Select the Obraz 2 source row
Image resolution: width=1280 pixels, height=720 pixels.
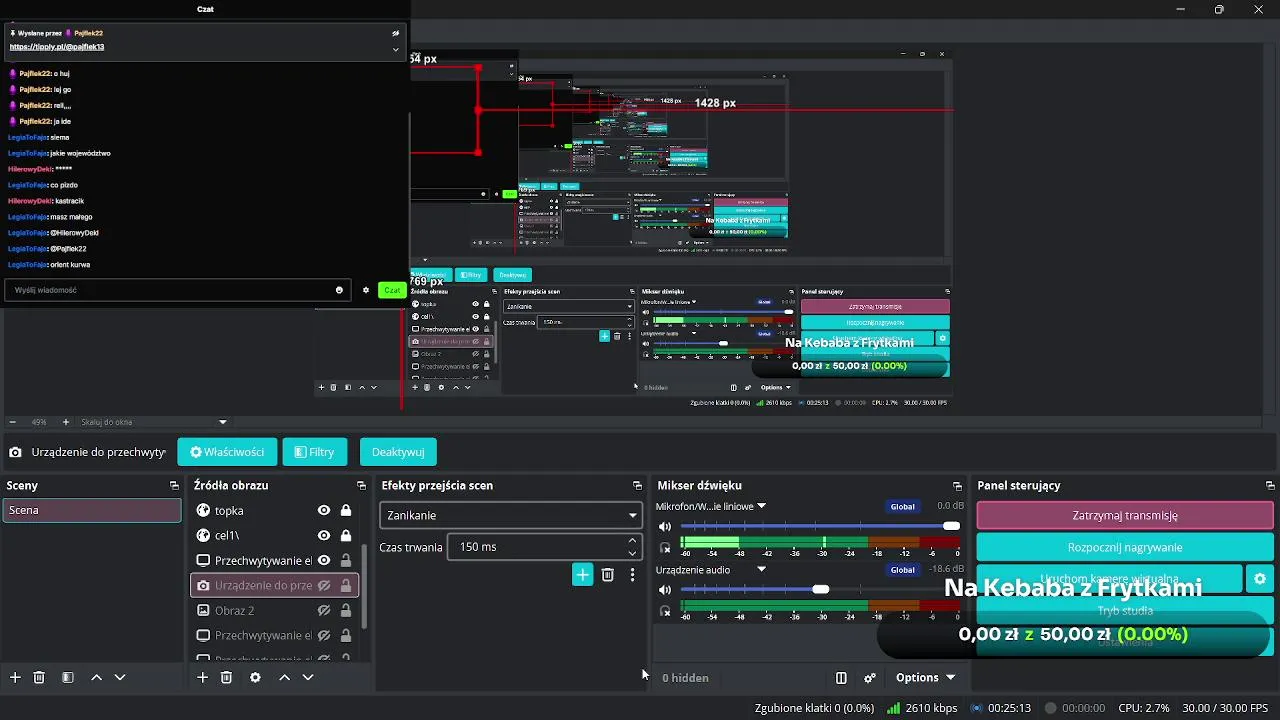[x=275, y=610]
